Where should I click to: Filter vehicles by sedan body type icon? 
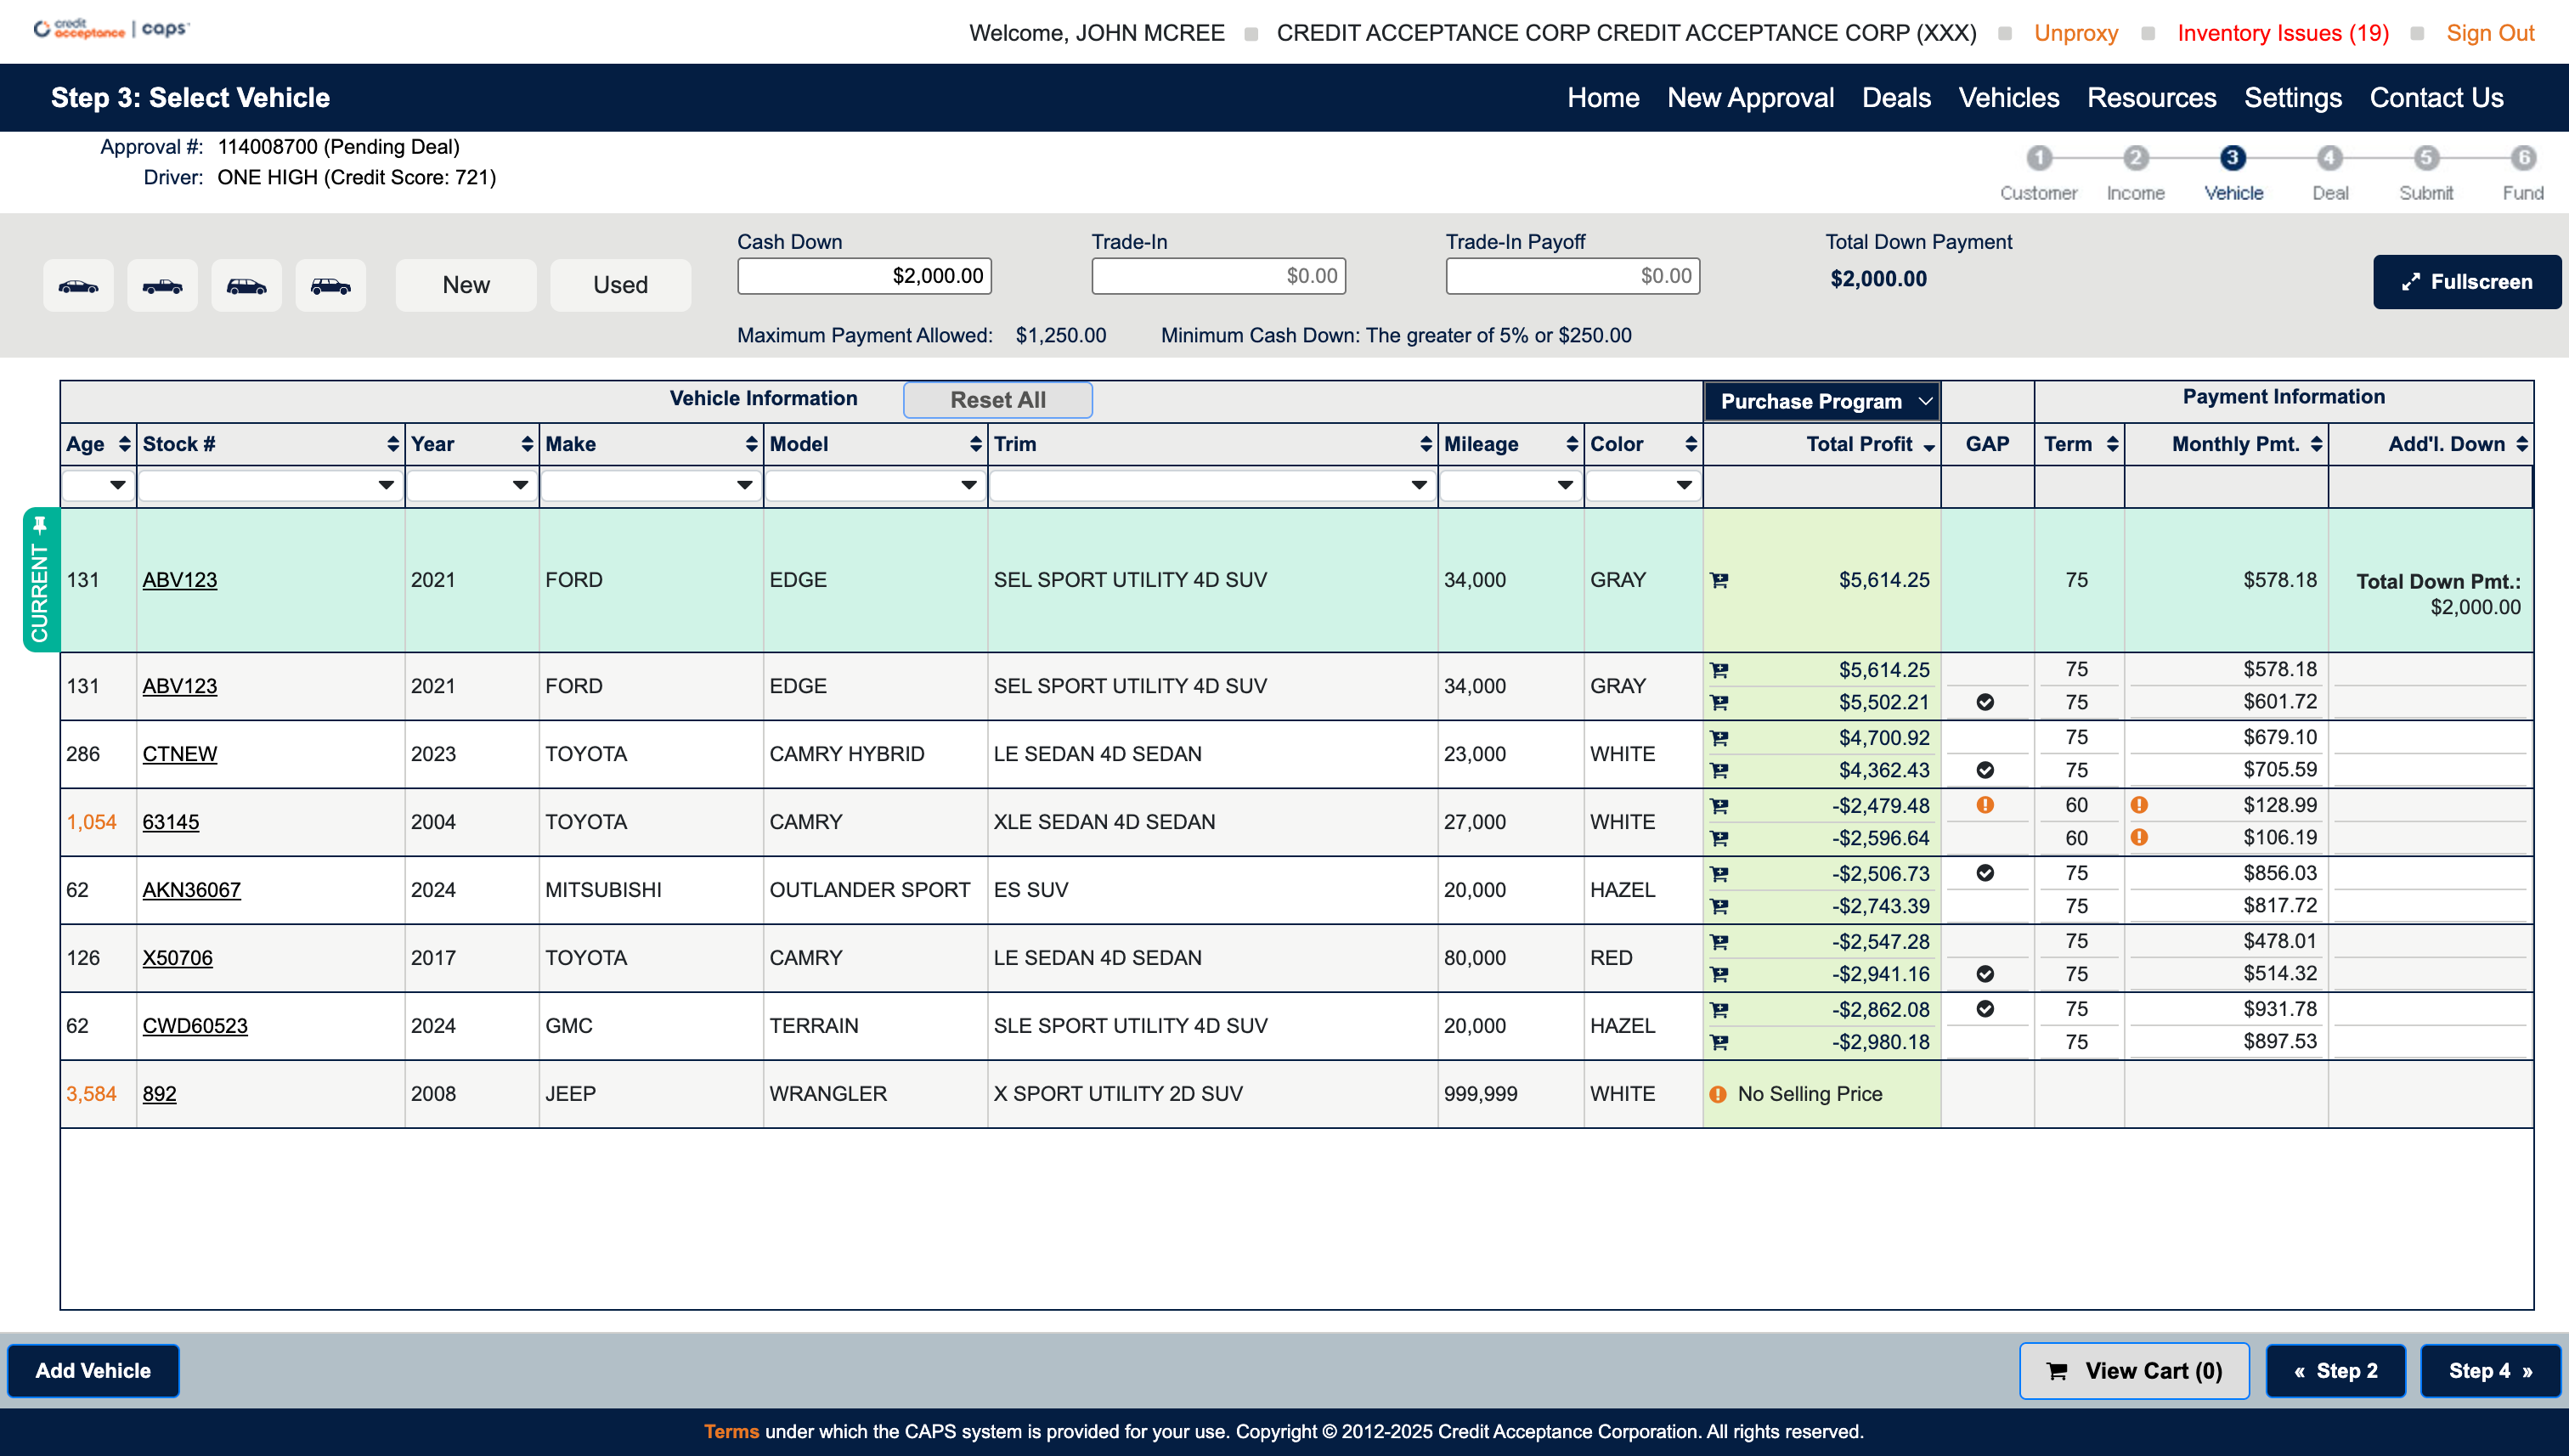point(78,286)
